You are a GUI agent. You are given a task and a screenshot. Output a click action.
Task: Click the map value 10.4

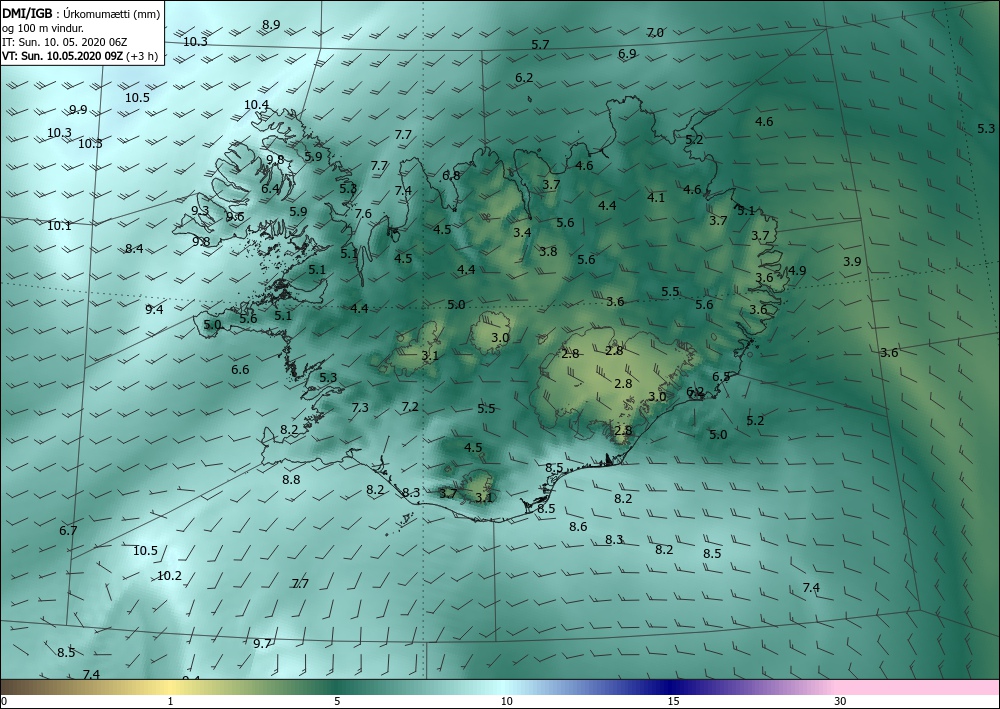pos(256,105)
